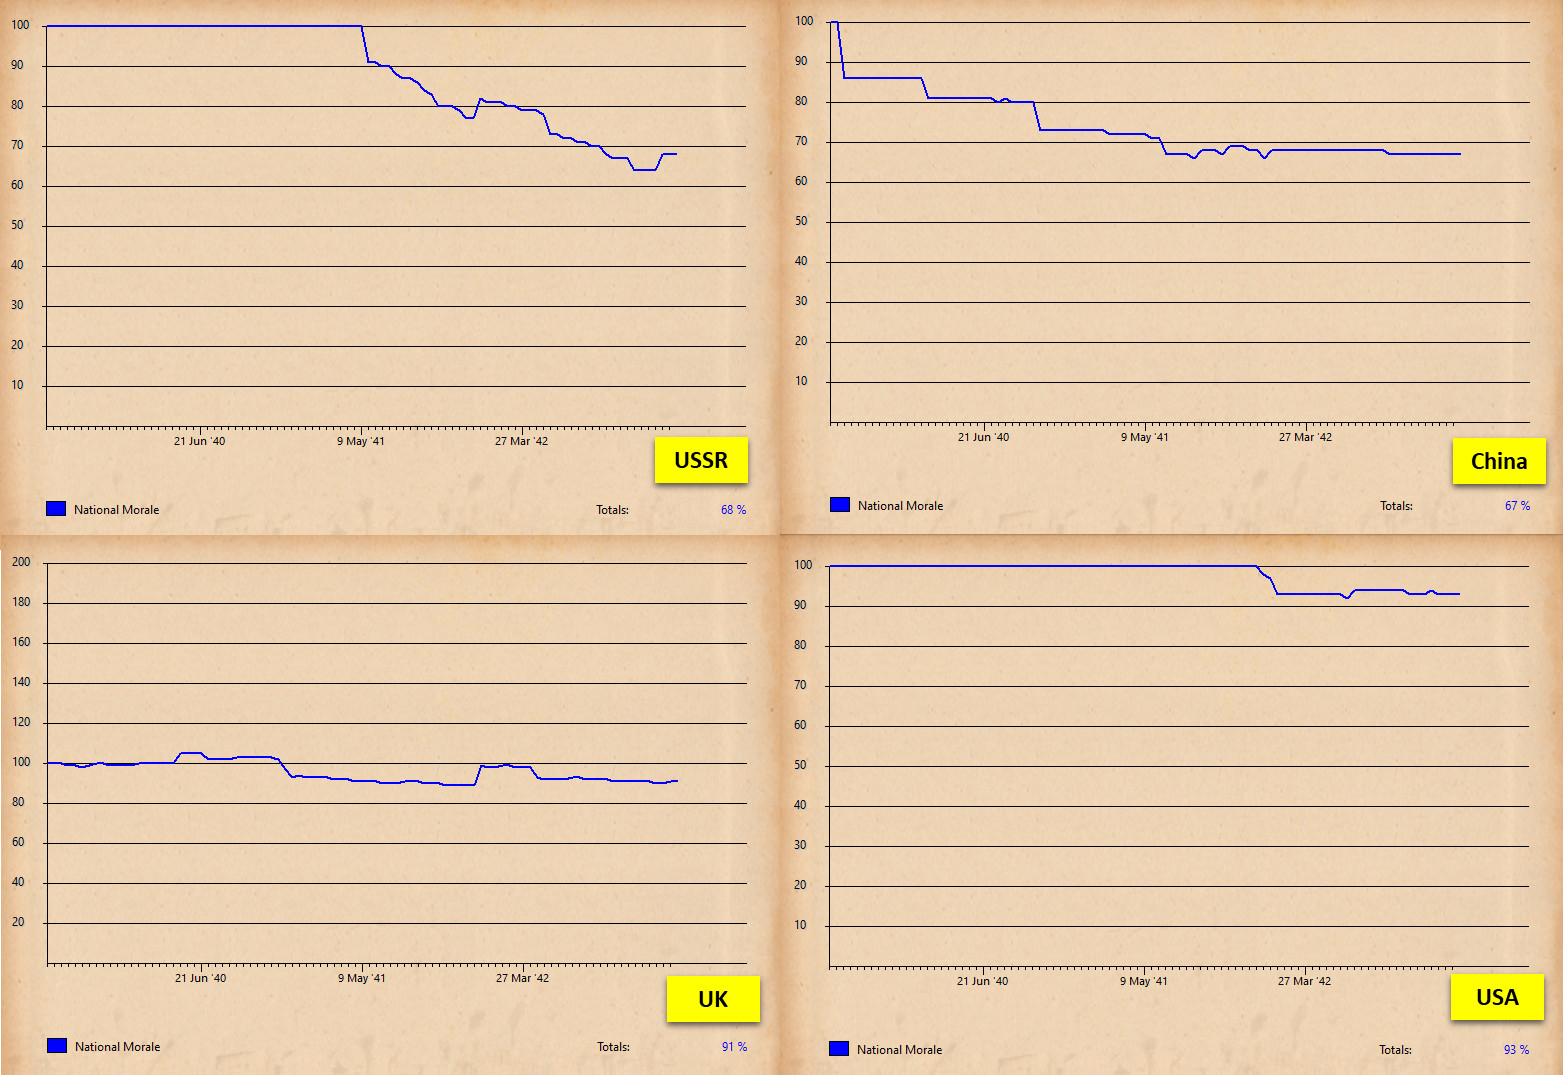Select the yellow UK label

point(713,999)
